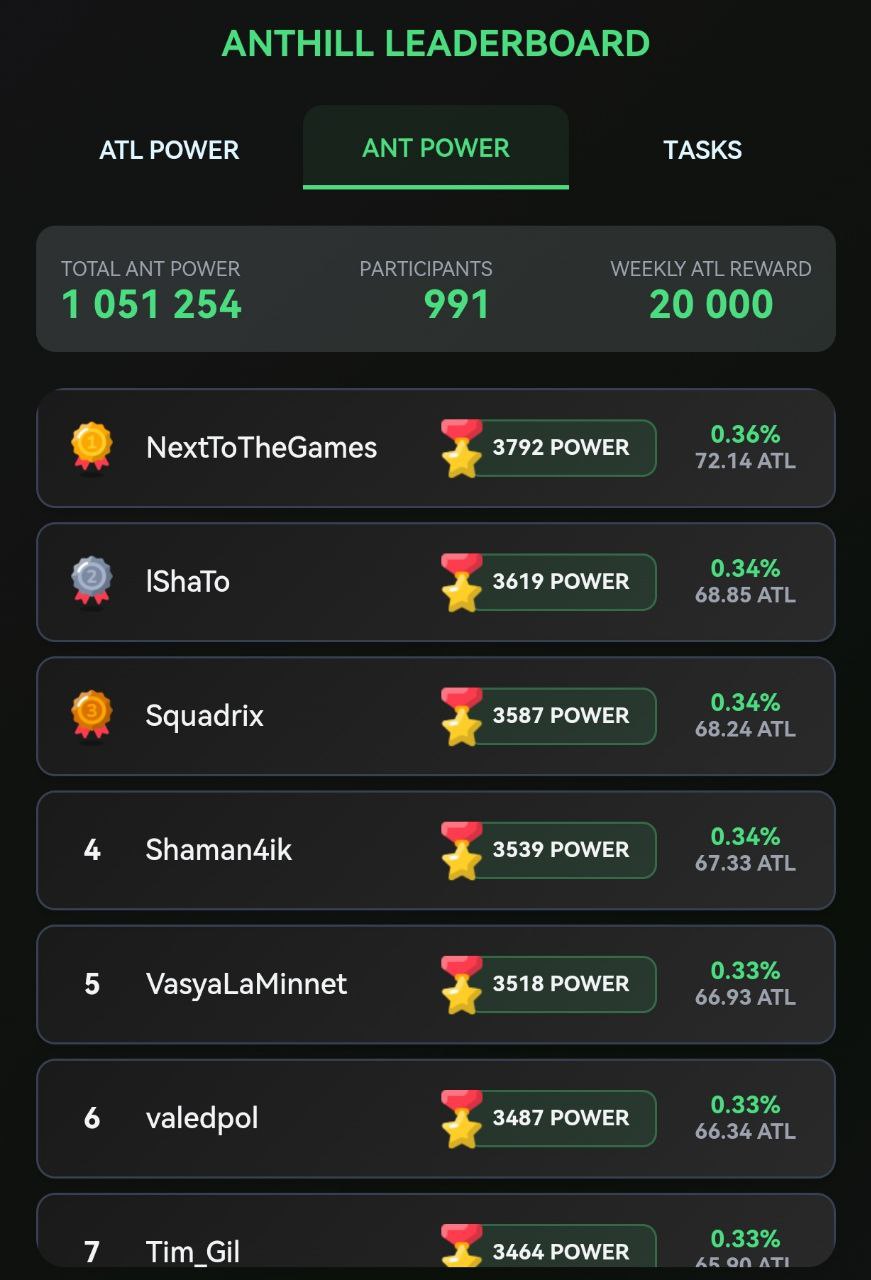The width and height of the screenshot is (871, 1280).
Task: Open lShaTo player entry
Action: 436,582
